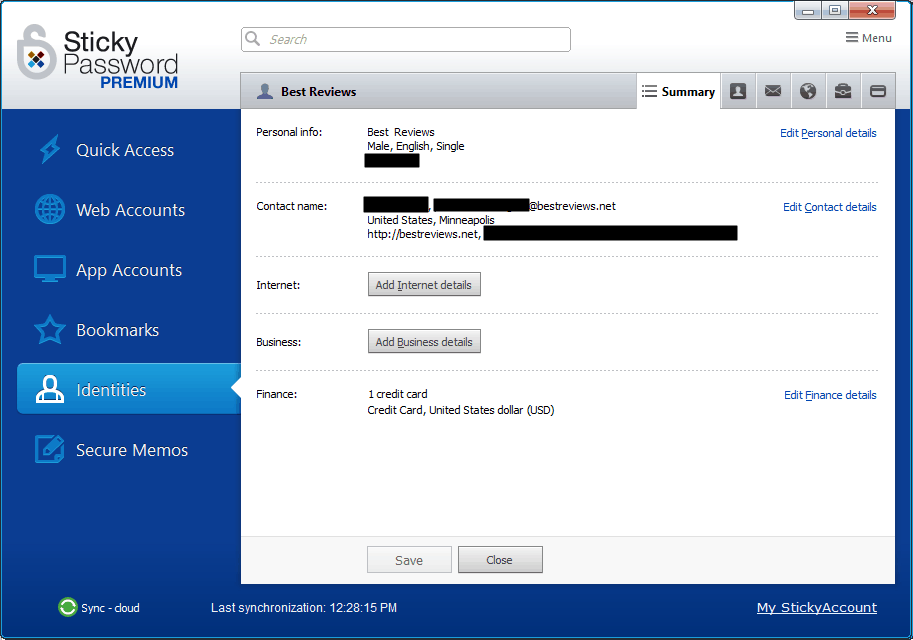Open Web Accounts from the sidebar
This screenshot has height=640, width=913.
coord(130,210)
